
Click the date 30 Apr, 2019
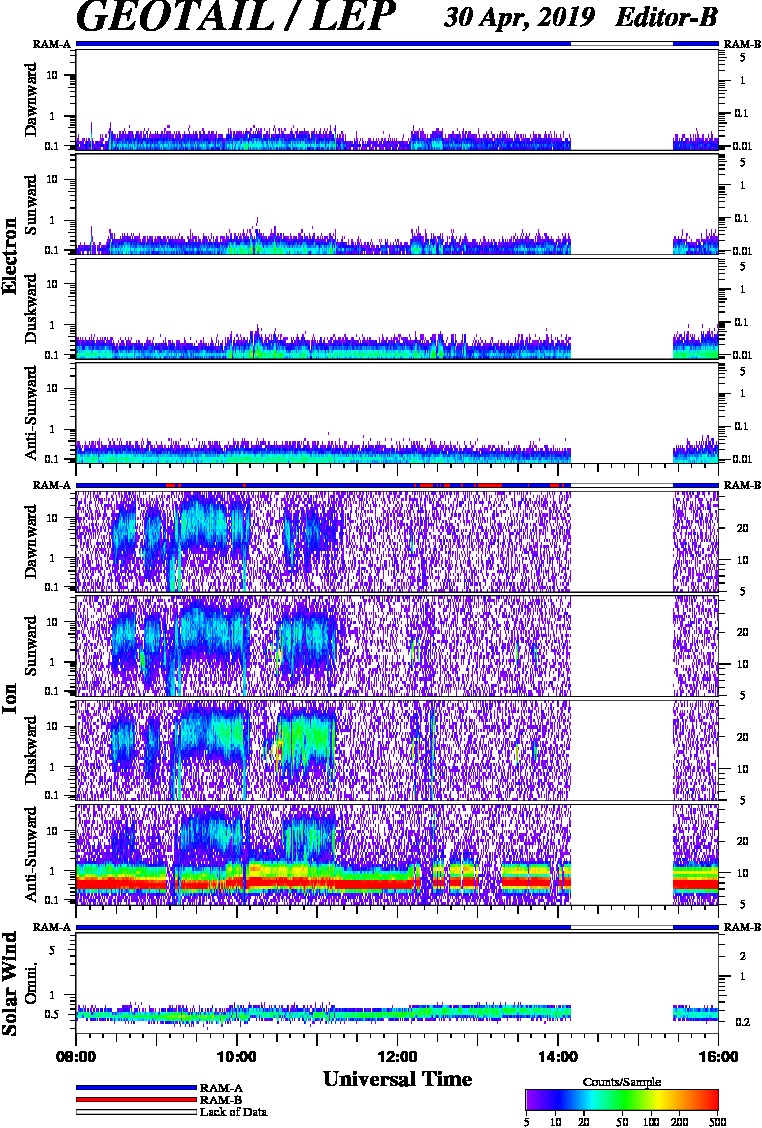pyautogui.click(x=519, y=17)
